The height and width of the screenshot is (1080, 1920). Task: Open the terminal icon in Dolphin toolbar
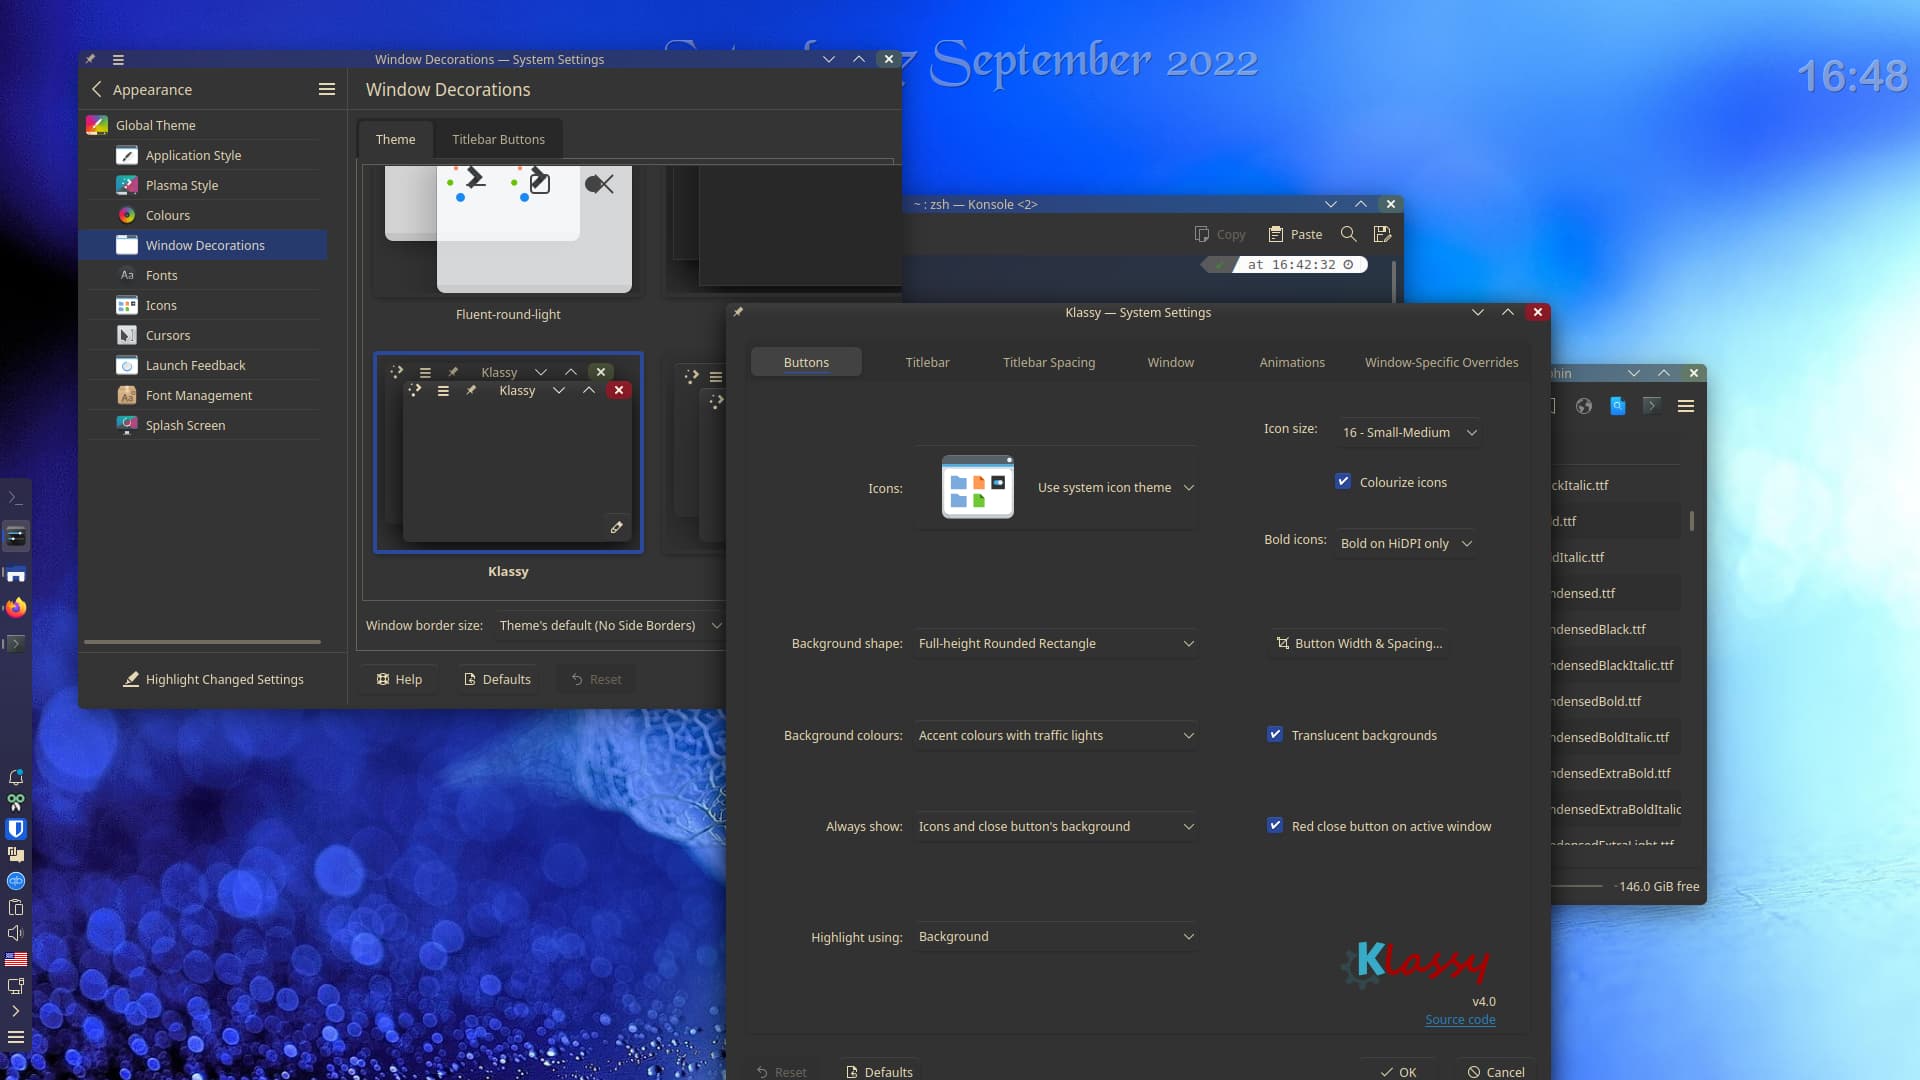[1652, 406]
